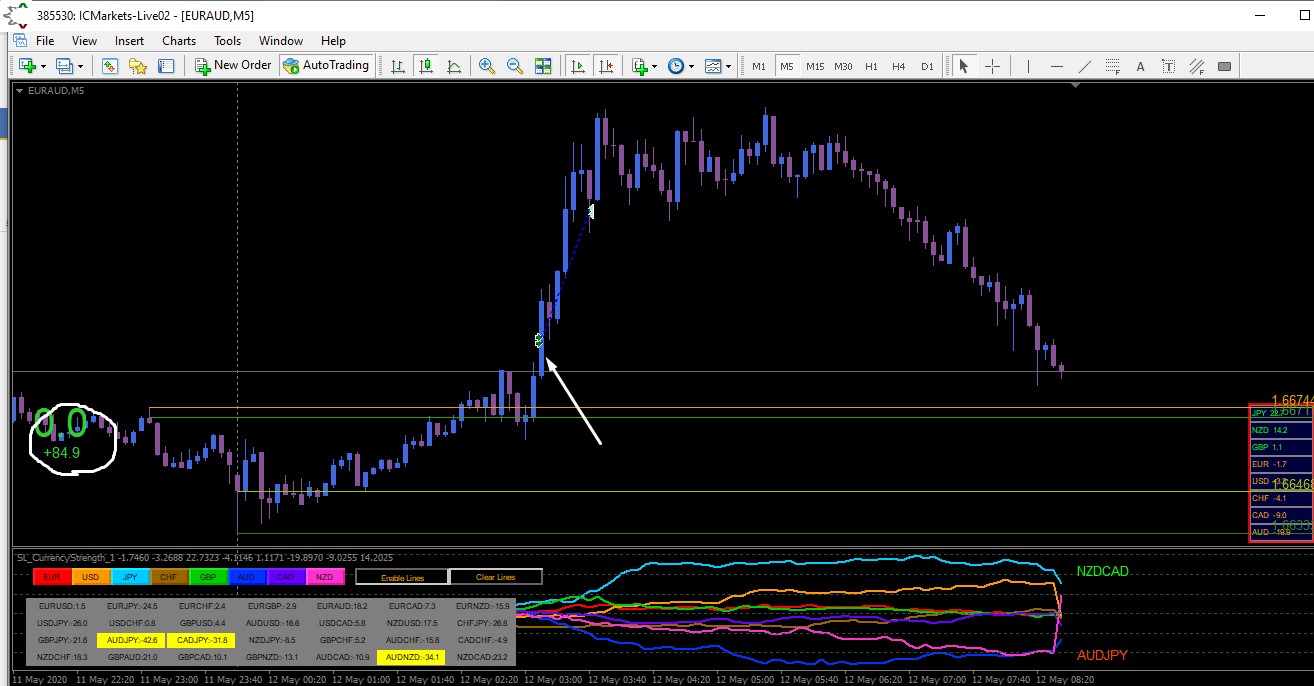Select the M30 timeframe
This screenshot has height=686, width=1314.
click(x=844, y=66)
